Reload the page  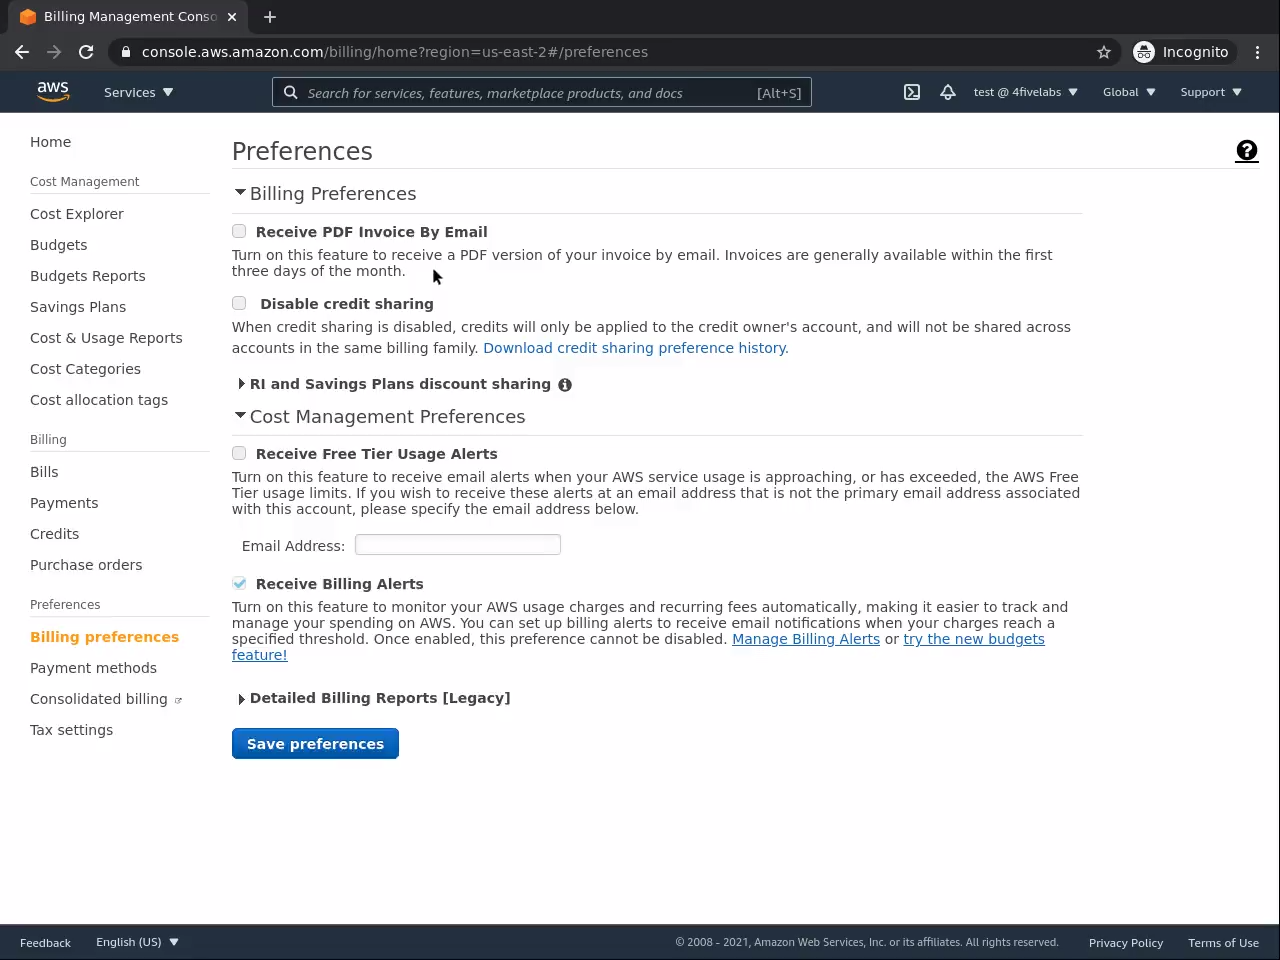coord(86,52)
